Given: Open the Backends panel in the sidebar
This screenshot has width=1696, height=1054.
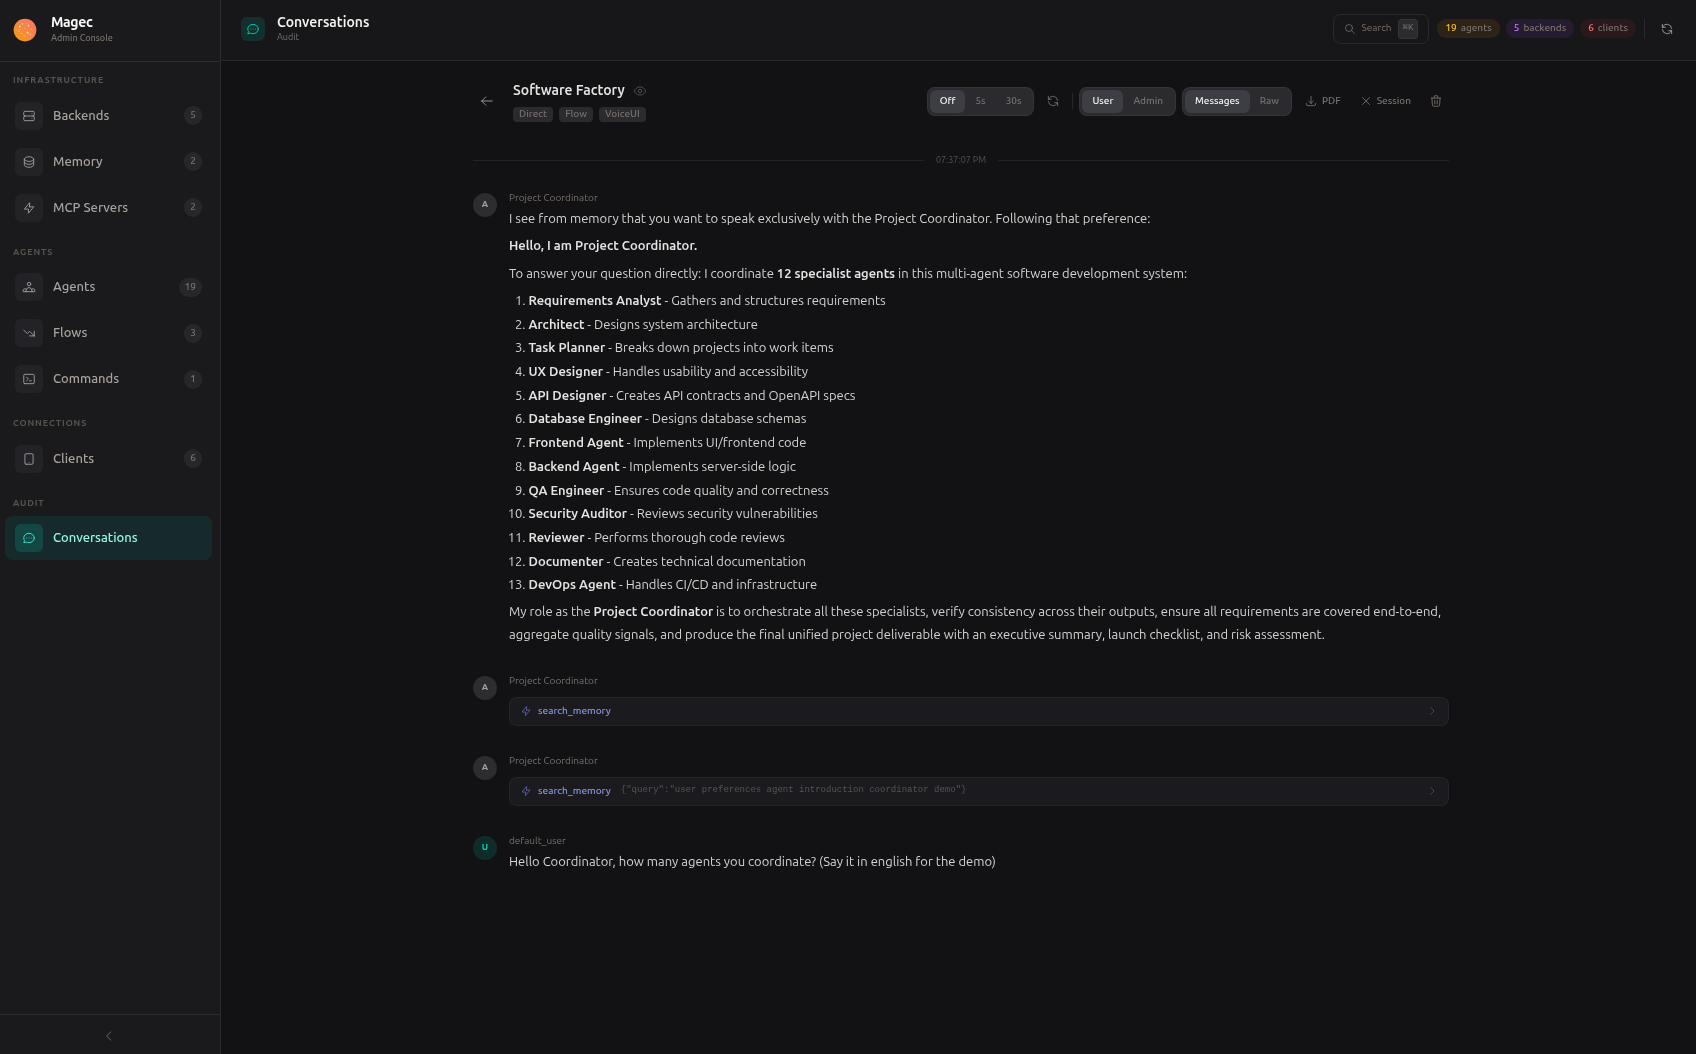Looking at the screenshot, I should coord(80,115).
